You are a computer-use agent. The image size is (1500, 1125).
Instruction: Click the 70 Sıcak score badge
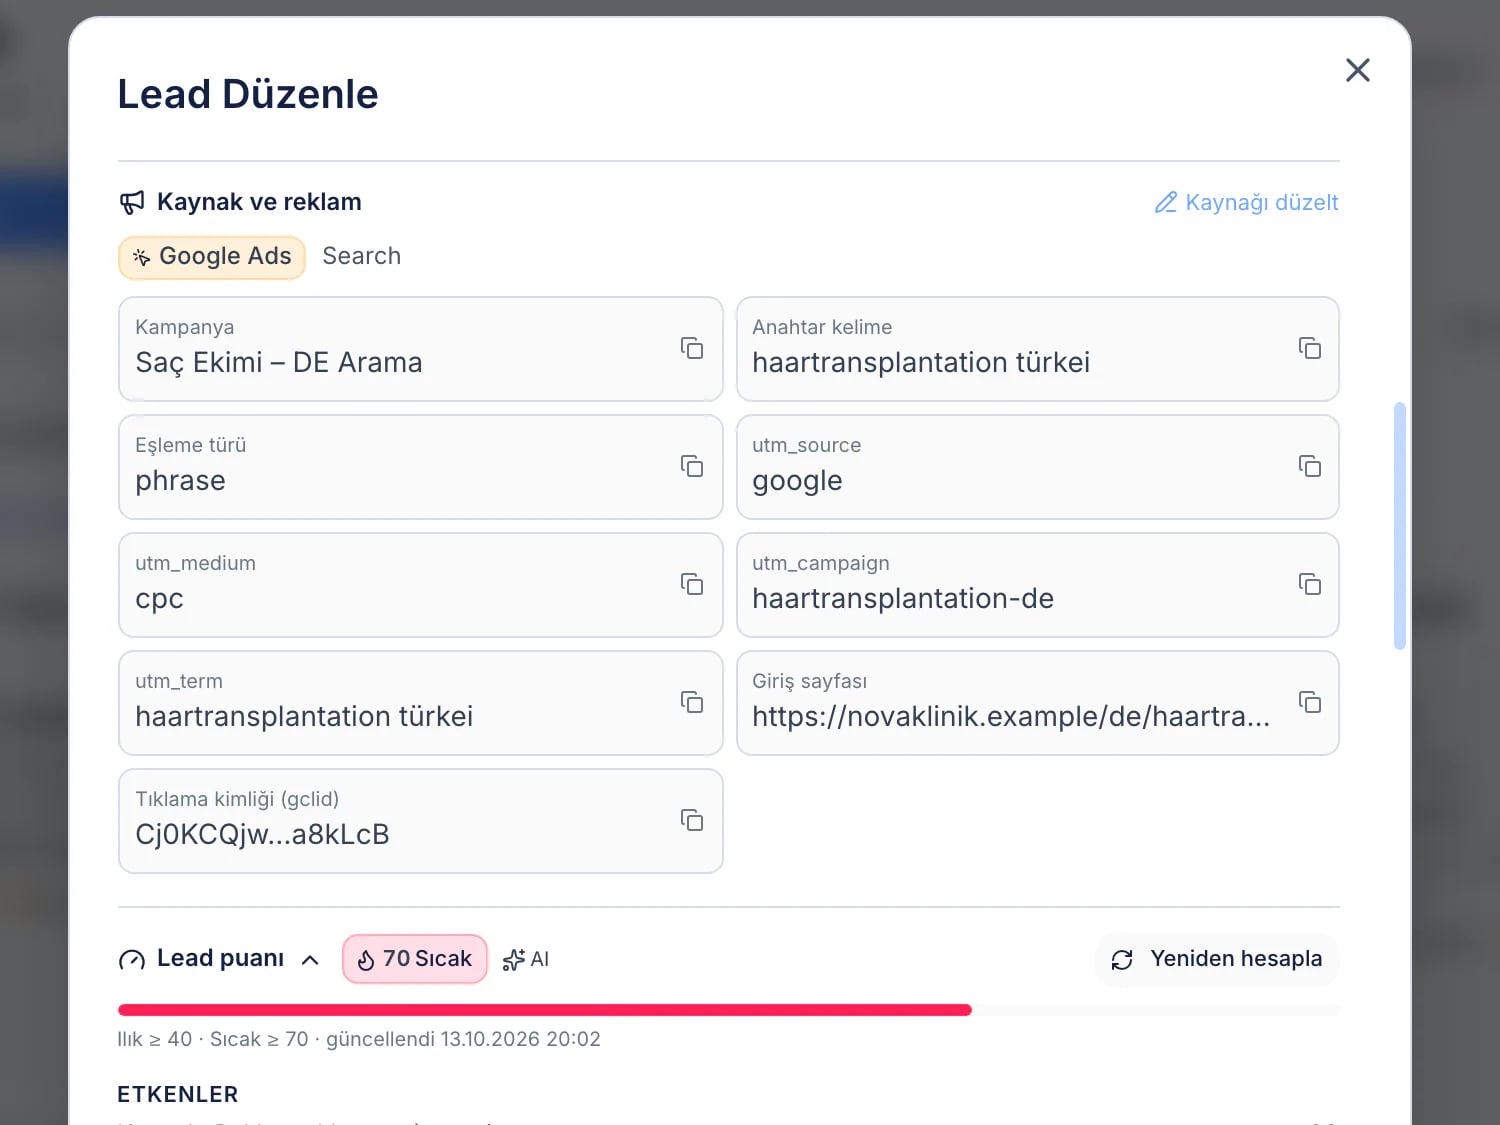[415, 959]
